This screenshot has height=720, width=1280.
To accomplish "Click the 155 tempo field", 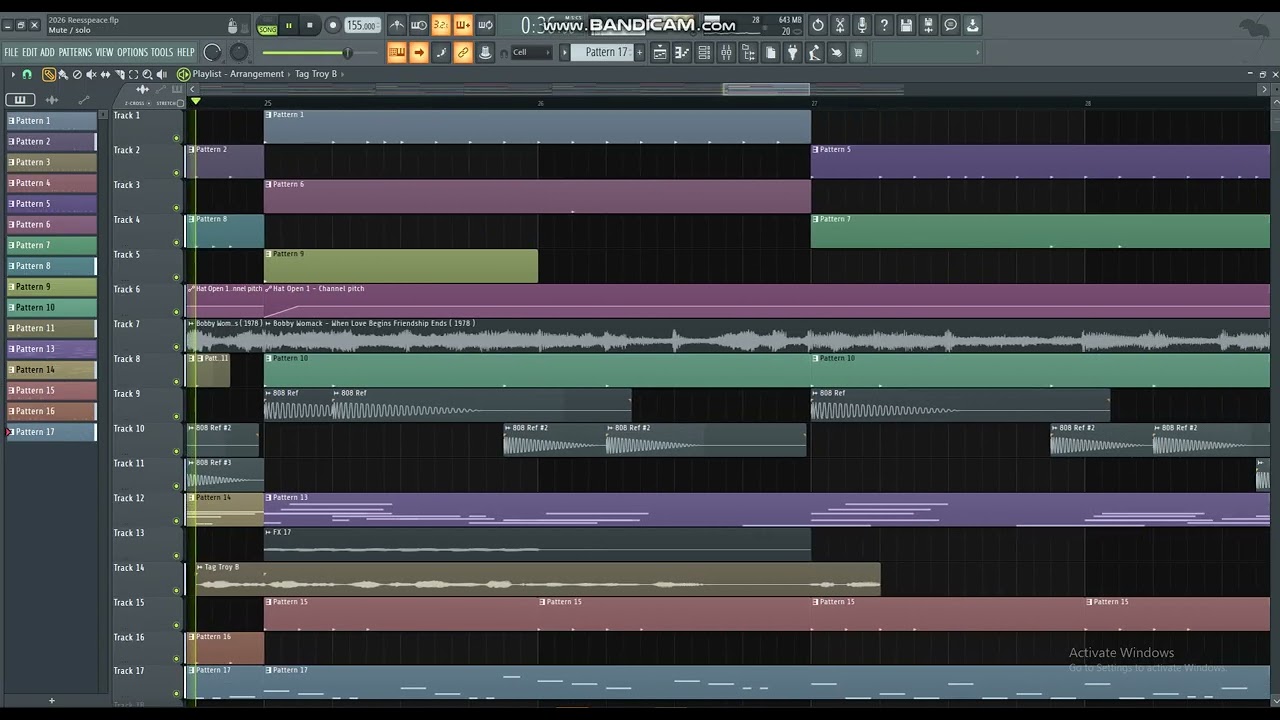I will point(362,26).
